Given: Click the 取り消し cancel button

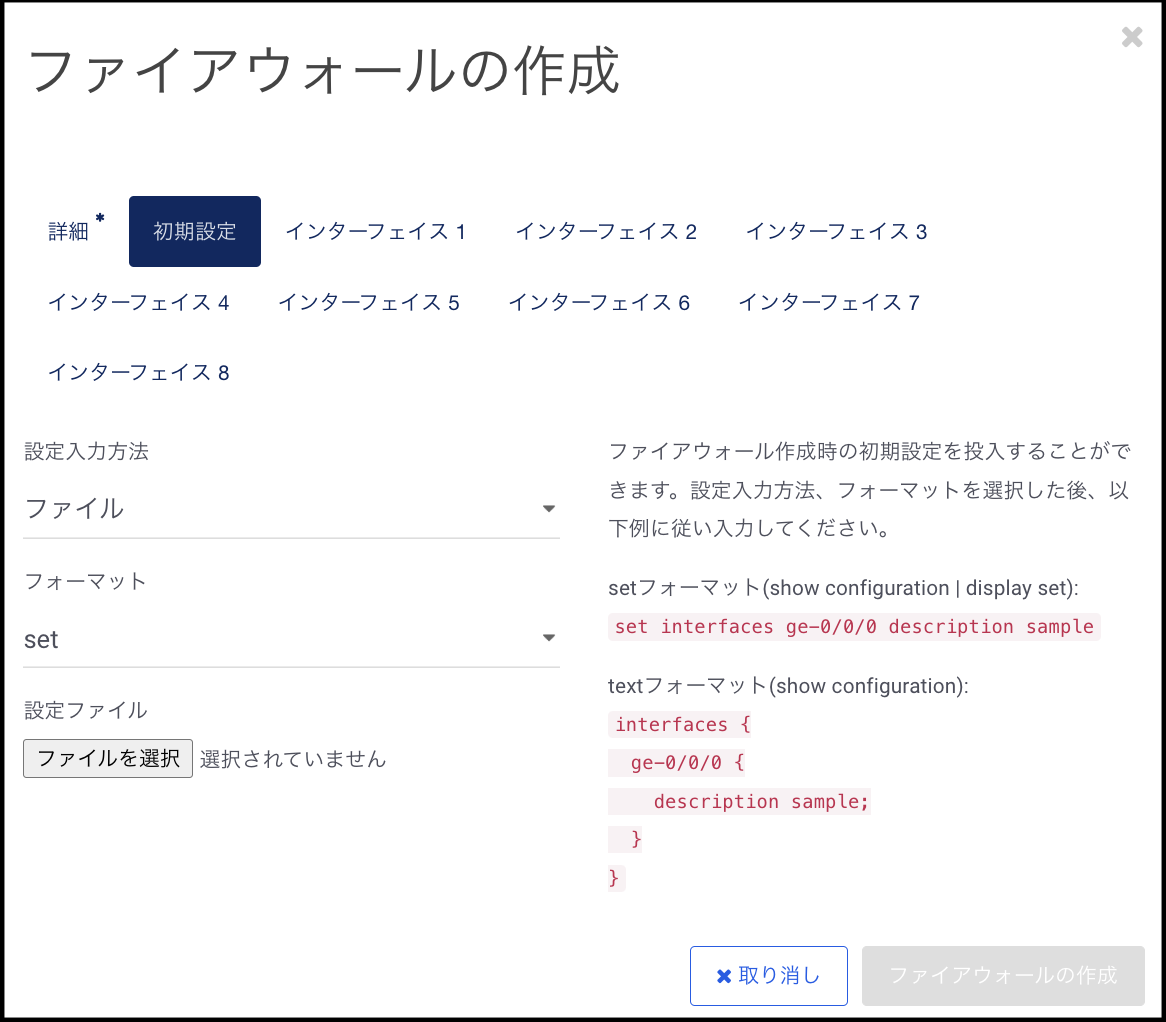Looking at the screenshot, I should 769,976.
